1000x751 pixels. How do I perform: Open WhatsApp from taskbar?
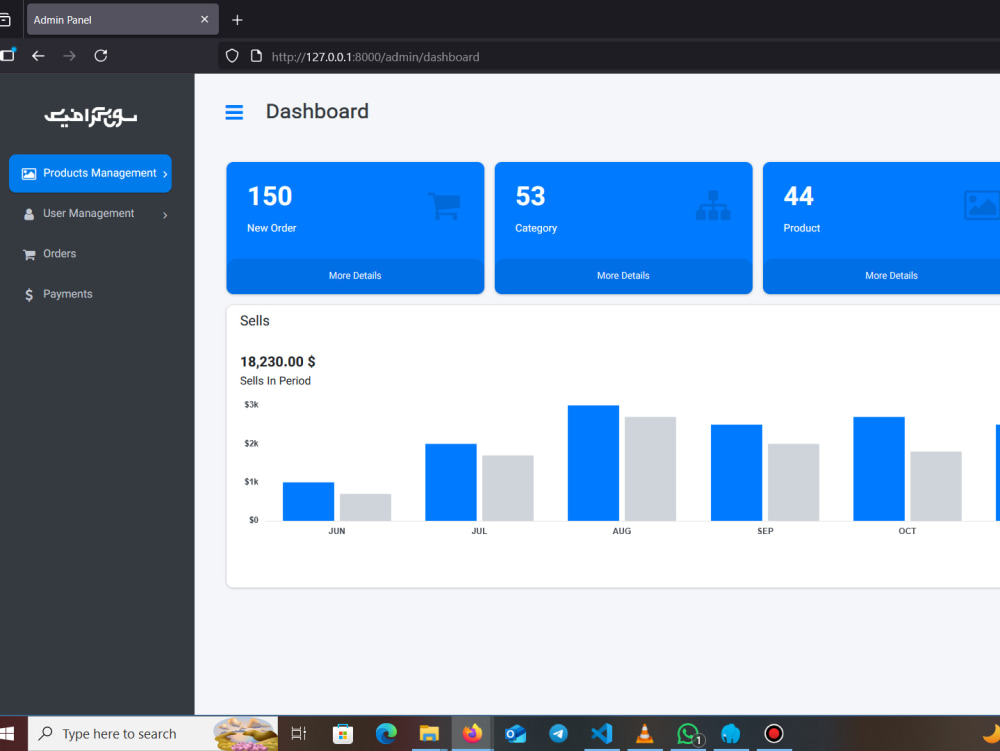pyautogui.click(x=689, y=734)
